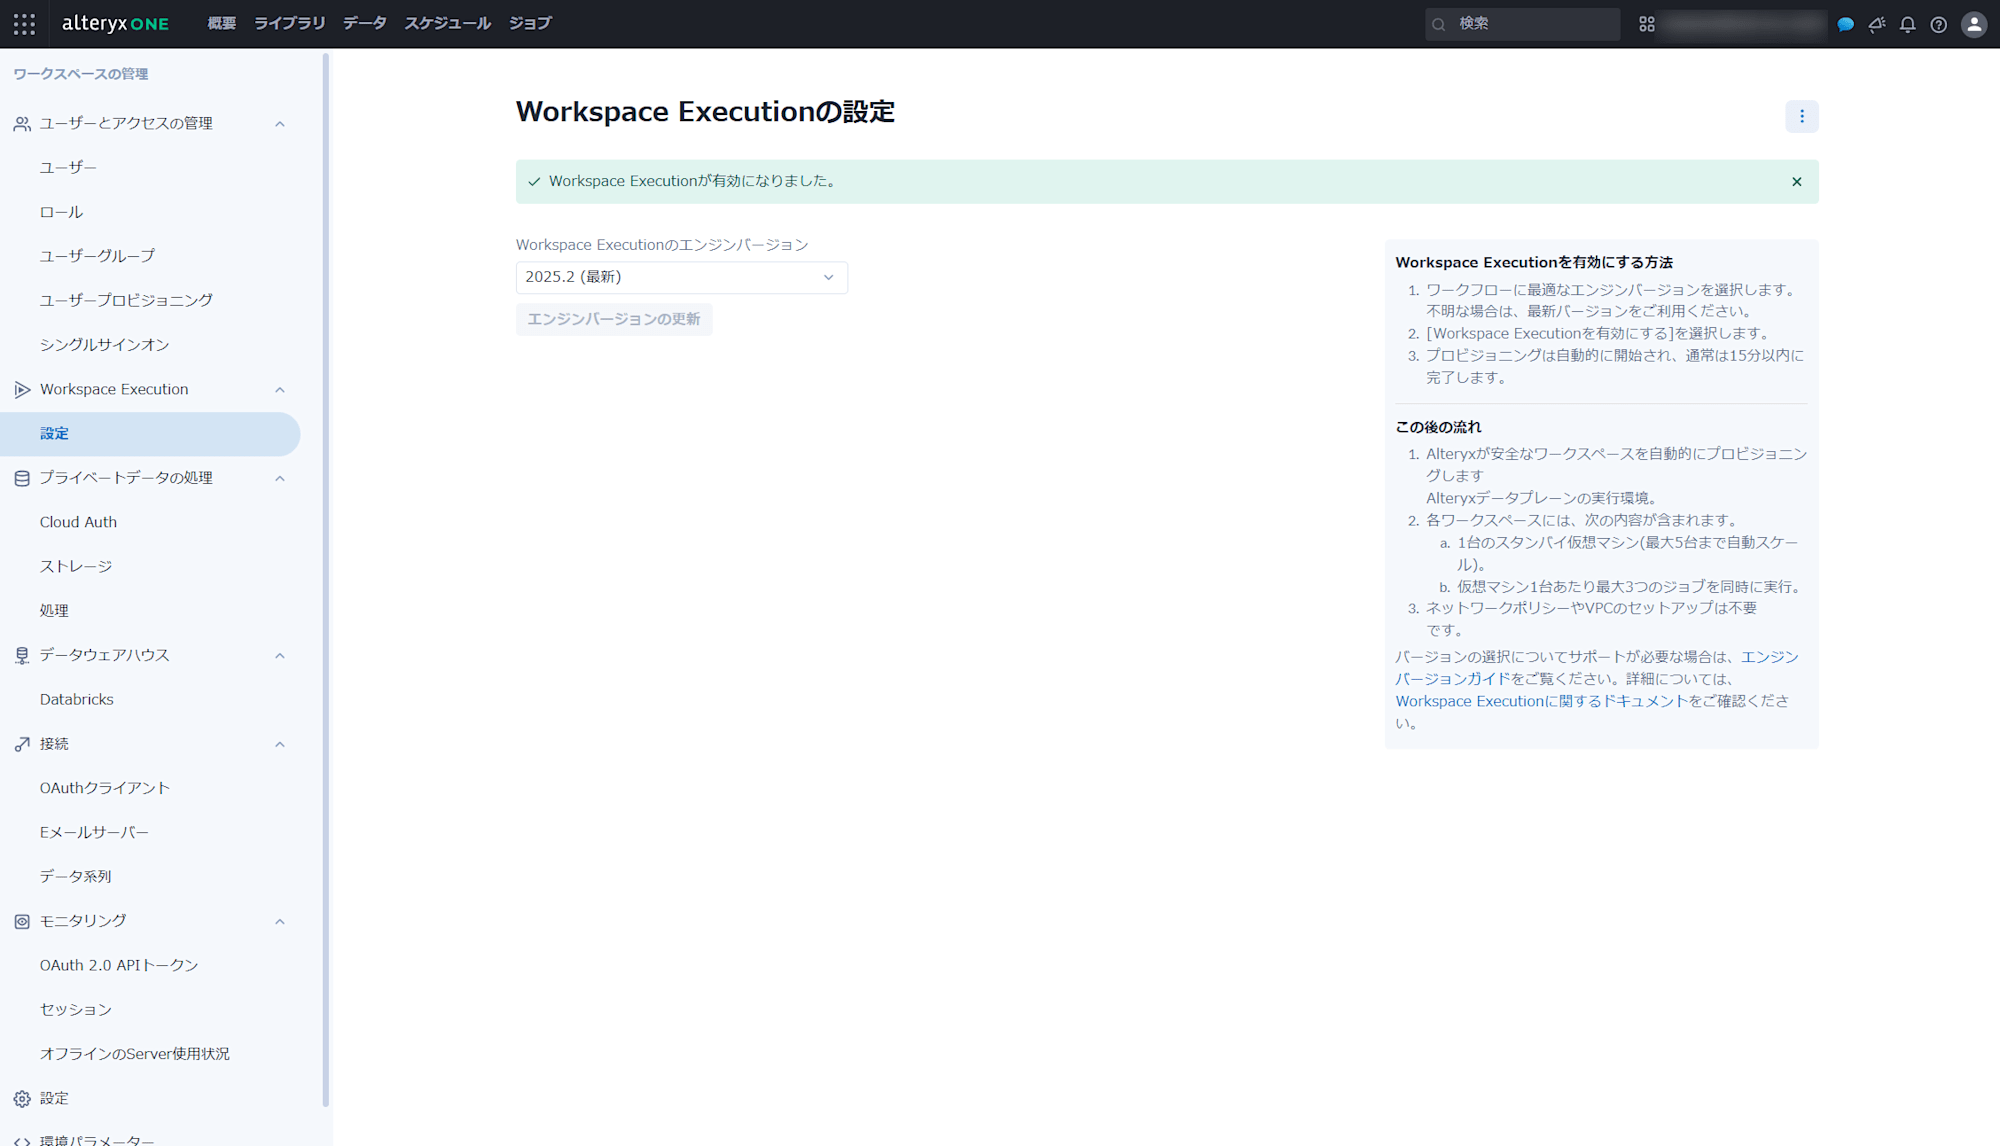Switch to the ライブラリ menu item
This screenshot has width=2000, height=1146.
(288, 23)
